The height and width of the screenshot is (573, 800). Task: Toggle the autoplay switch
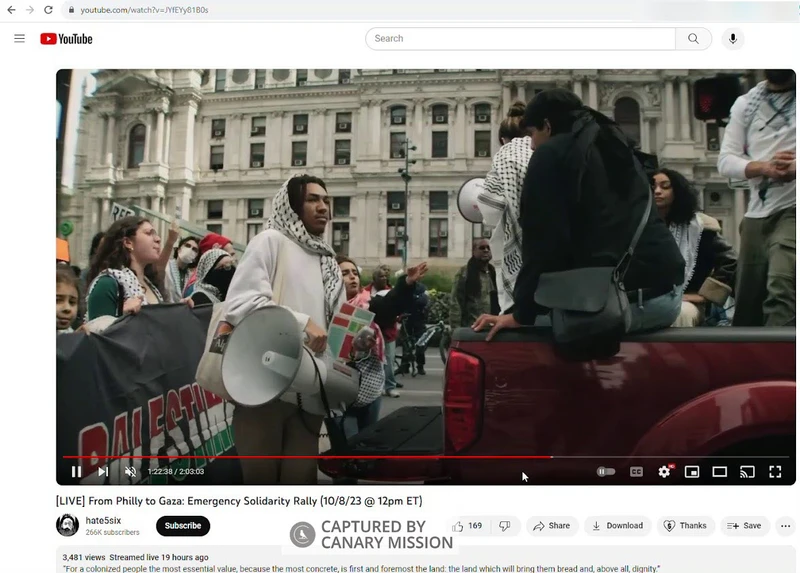[606, 472]
